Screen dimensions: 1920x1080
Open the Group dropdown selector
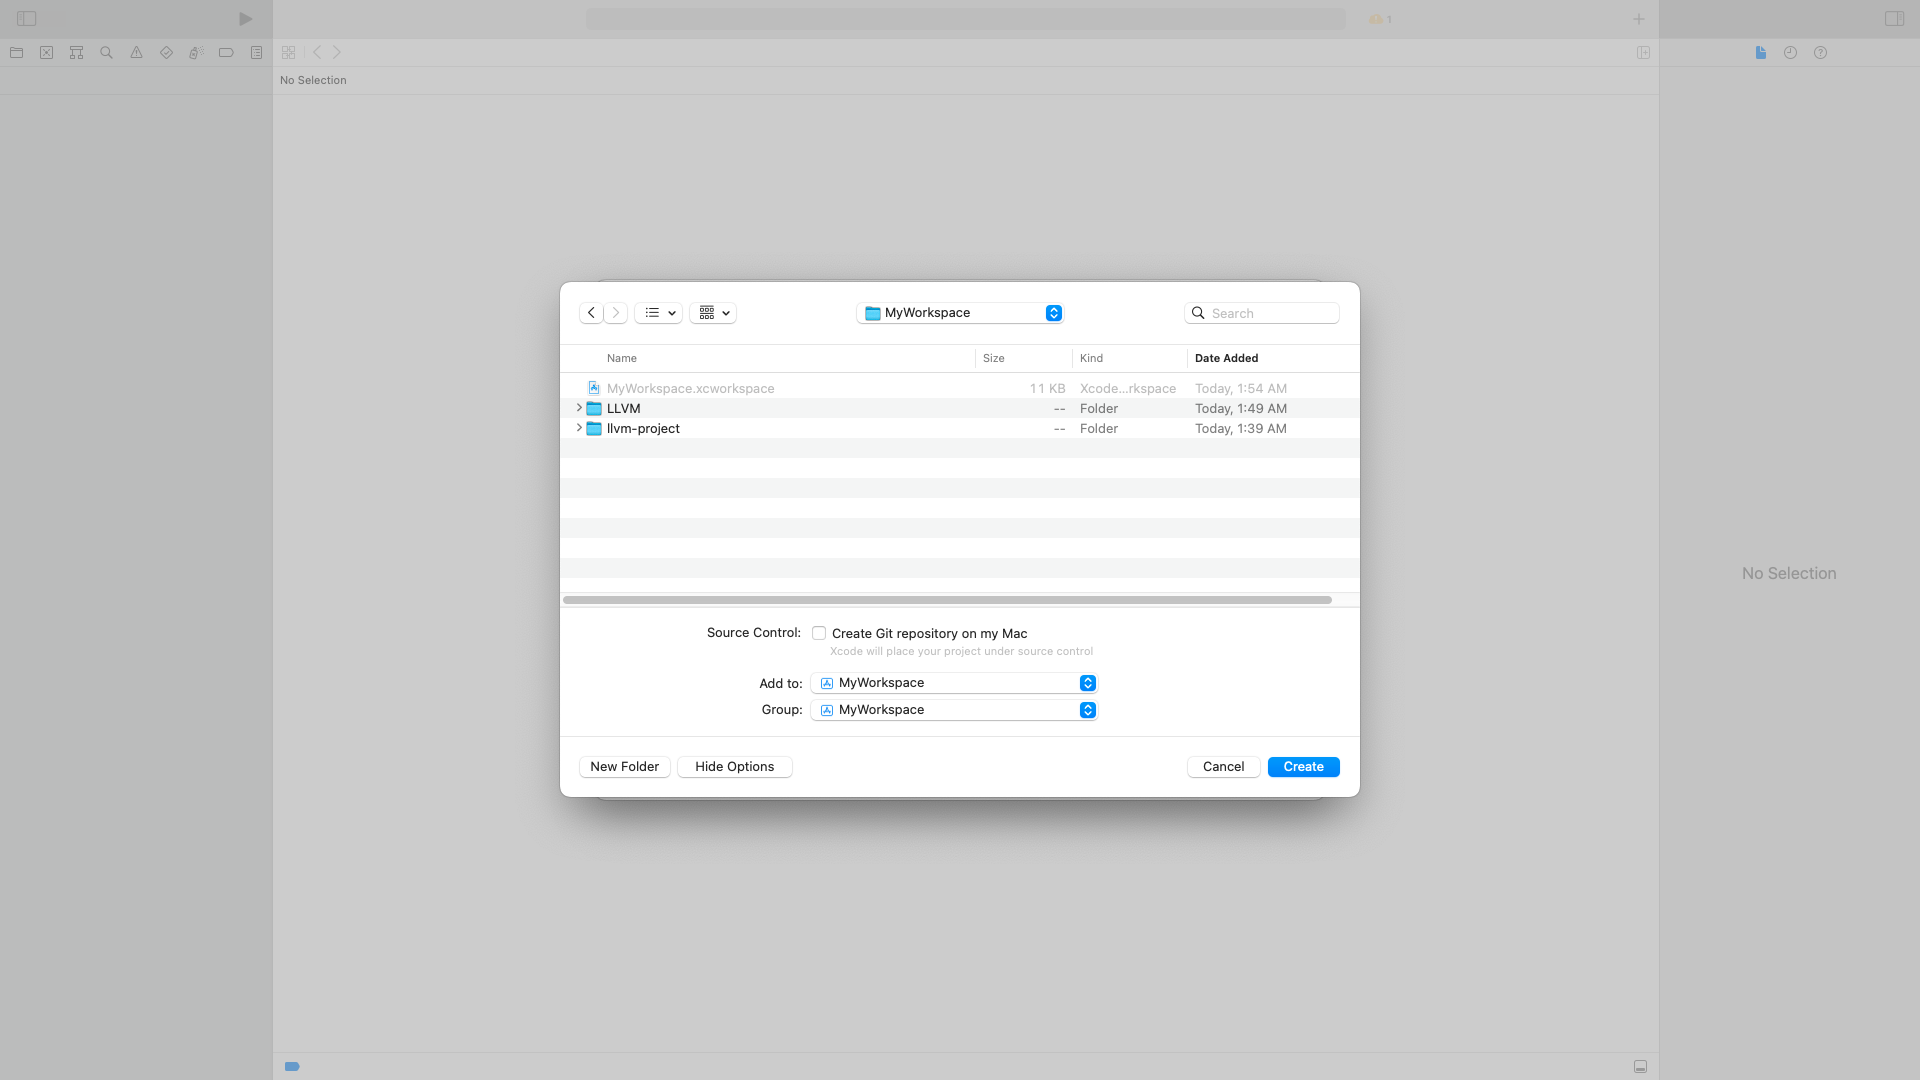click(x=1087, y=709)
